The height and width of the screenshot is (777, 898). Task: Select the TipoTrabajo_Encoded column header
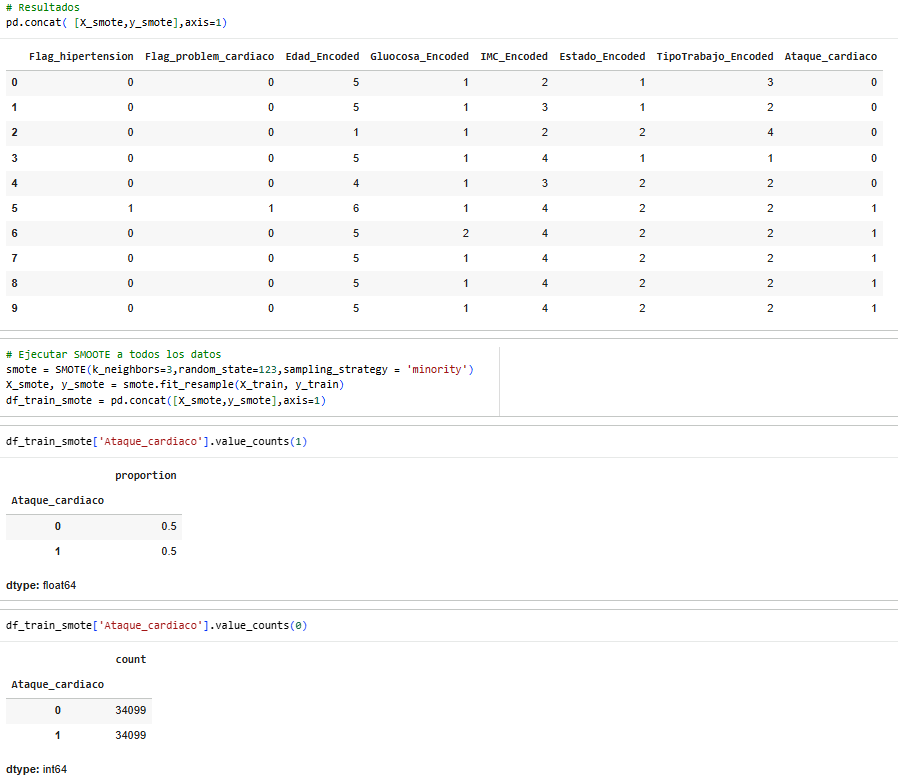[x=715, y=56]
